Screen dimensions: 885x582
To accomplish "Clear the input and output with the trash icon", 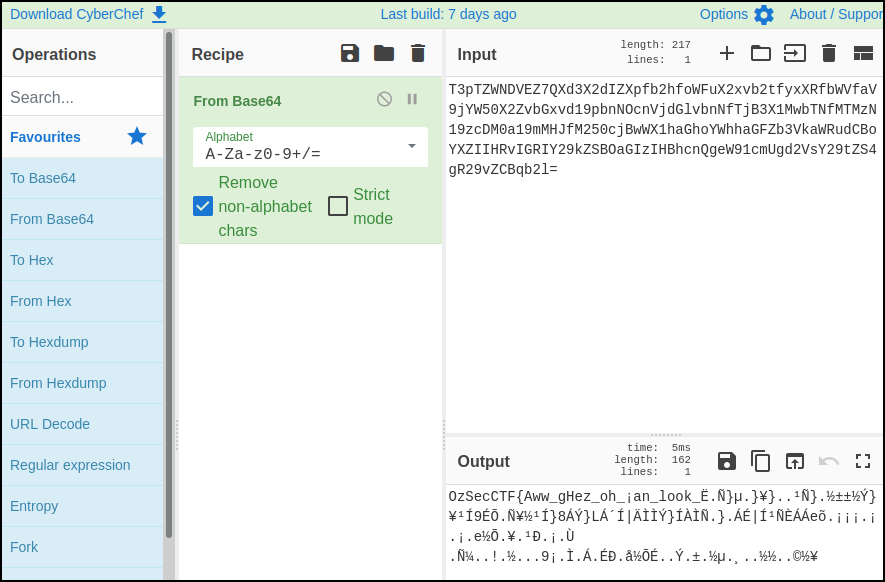I will [829, 54].
